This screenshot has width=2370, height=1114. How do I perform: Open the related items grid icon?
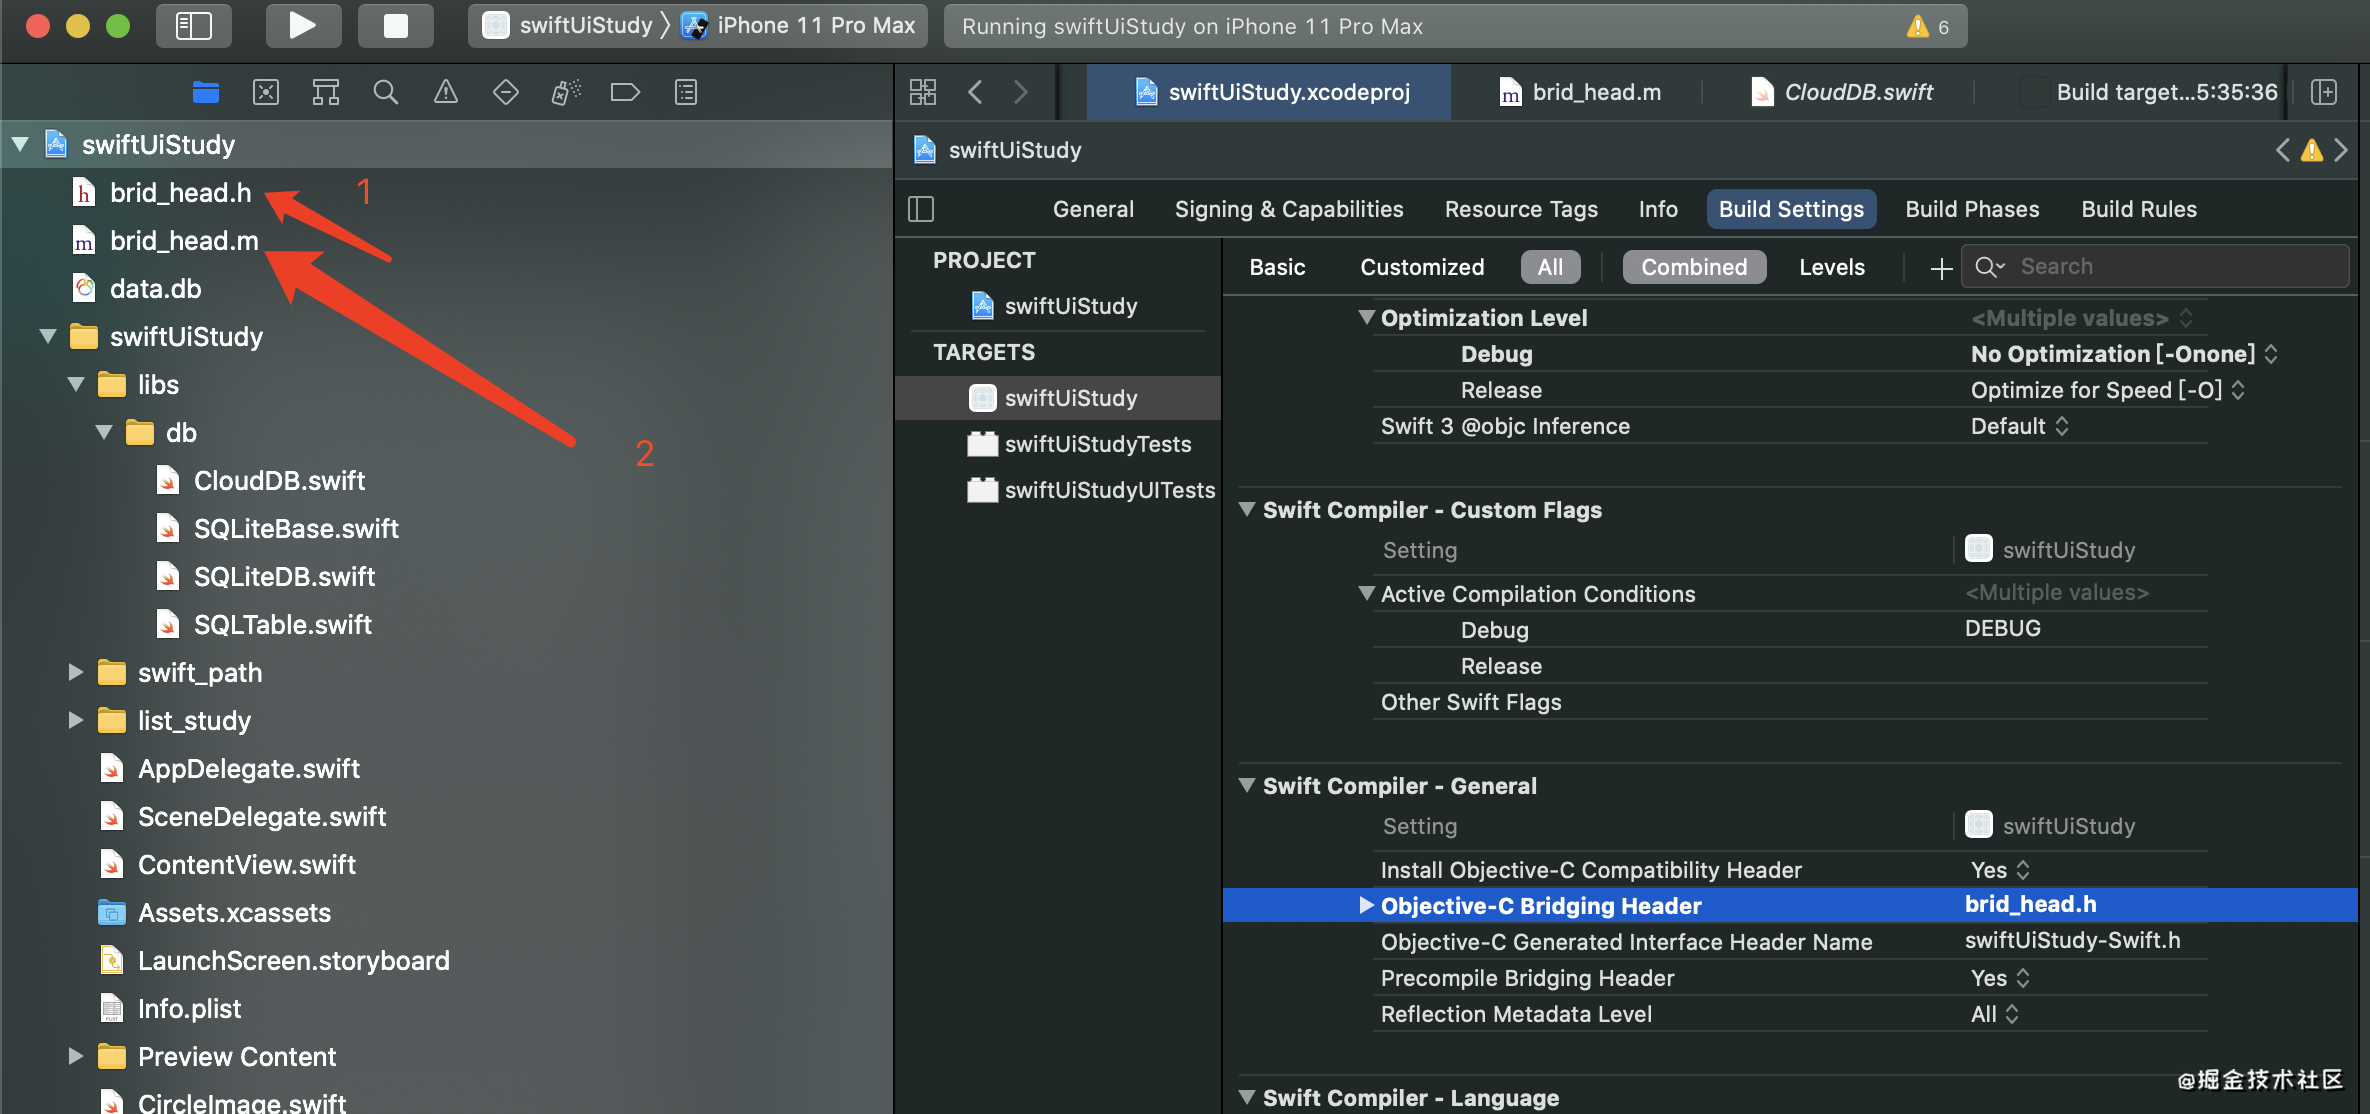pyautogui.click(x=923, y=92)
